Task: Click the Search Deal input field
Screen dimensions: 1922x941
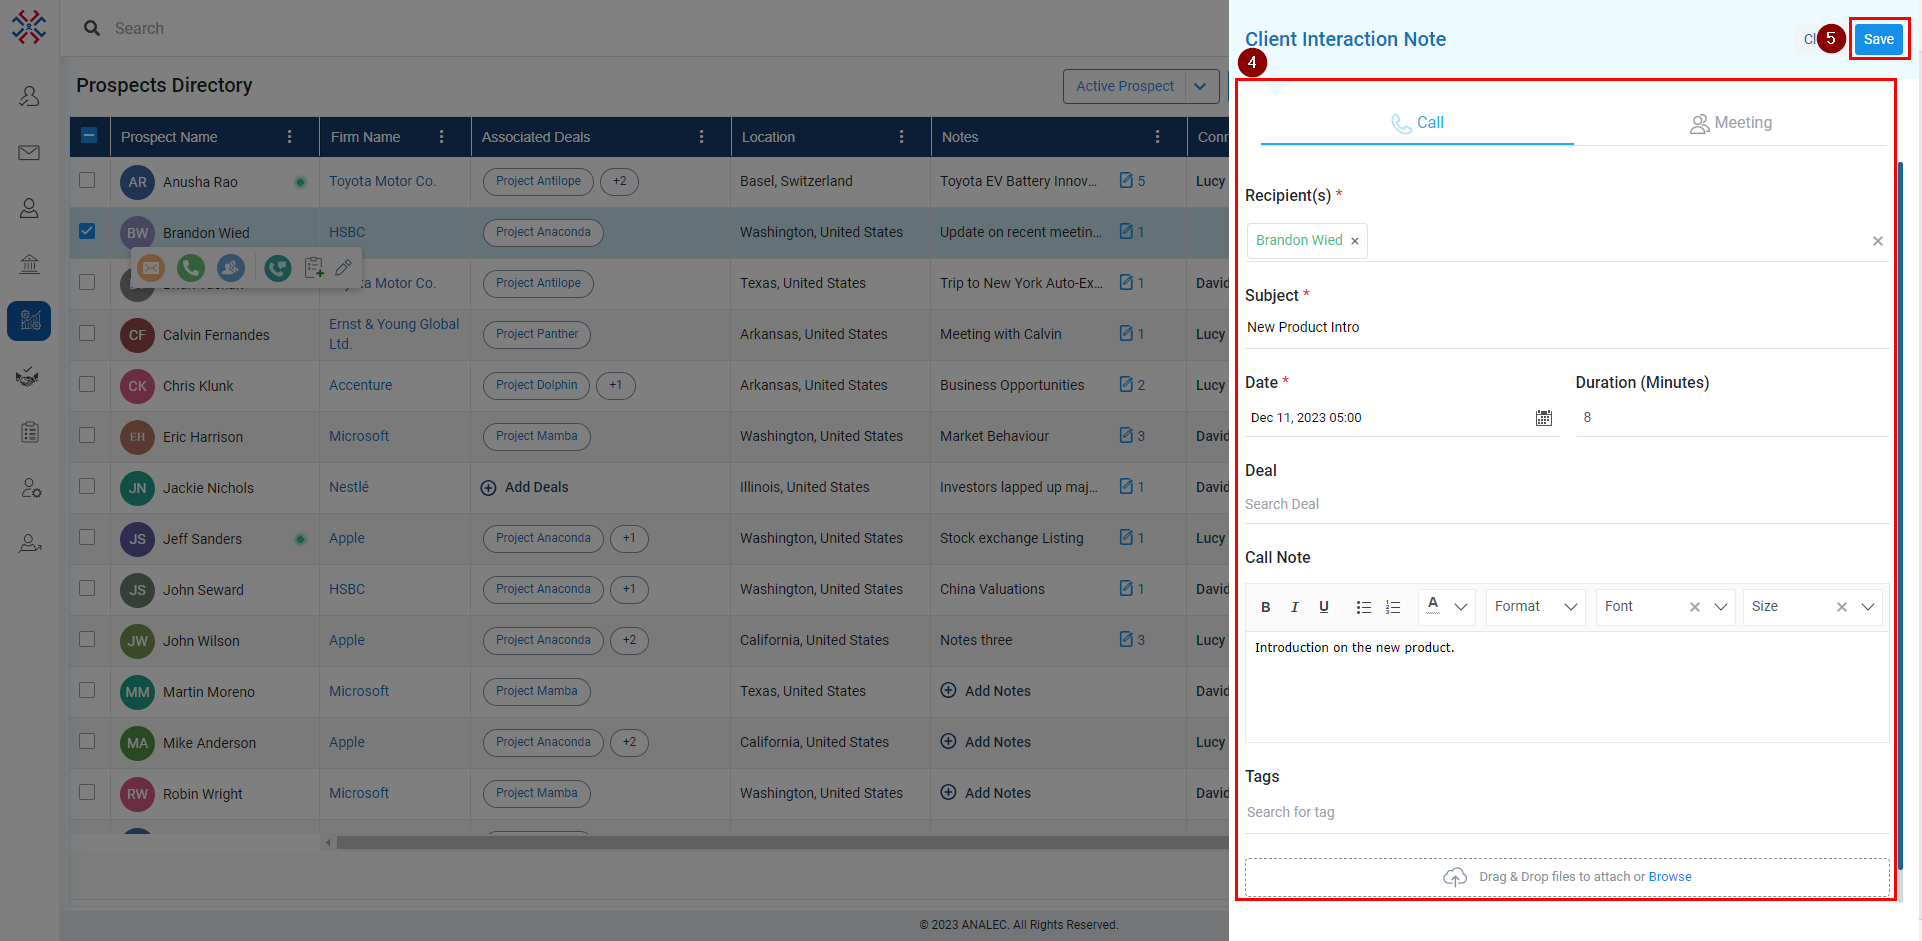Action: pos(1566,504)
